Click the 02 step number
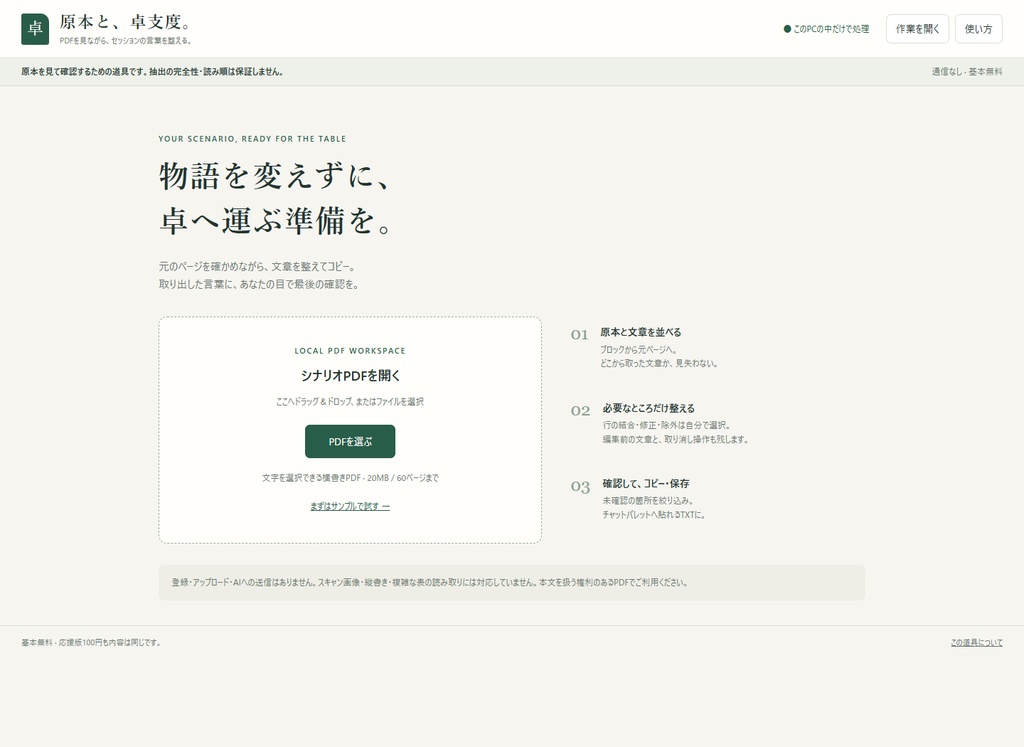Image resolution: width=1024 pixels, height=747 pixels. 580,411
